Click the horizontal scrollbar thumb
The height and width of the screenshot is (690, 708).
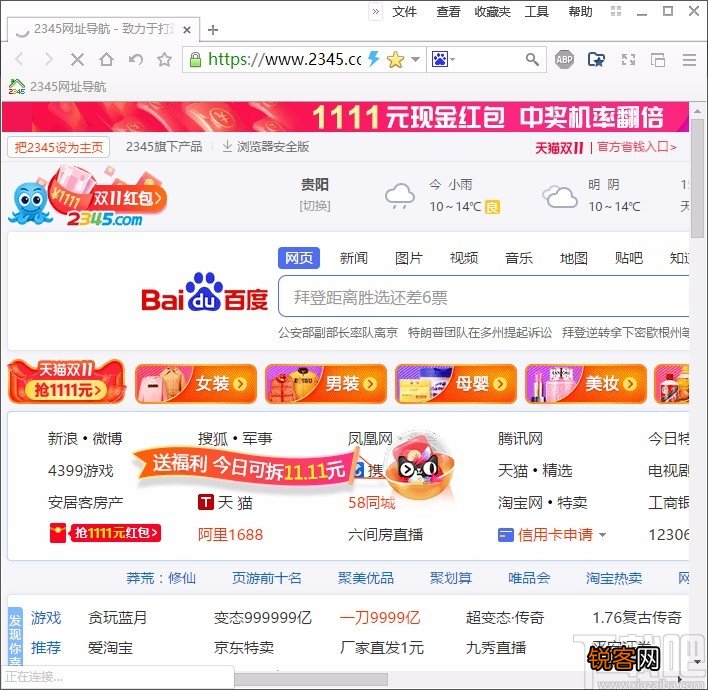click(x=311, y=679)
